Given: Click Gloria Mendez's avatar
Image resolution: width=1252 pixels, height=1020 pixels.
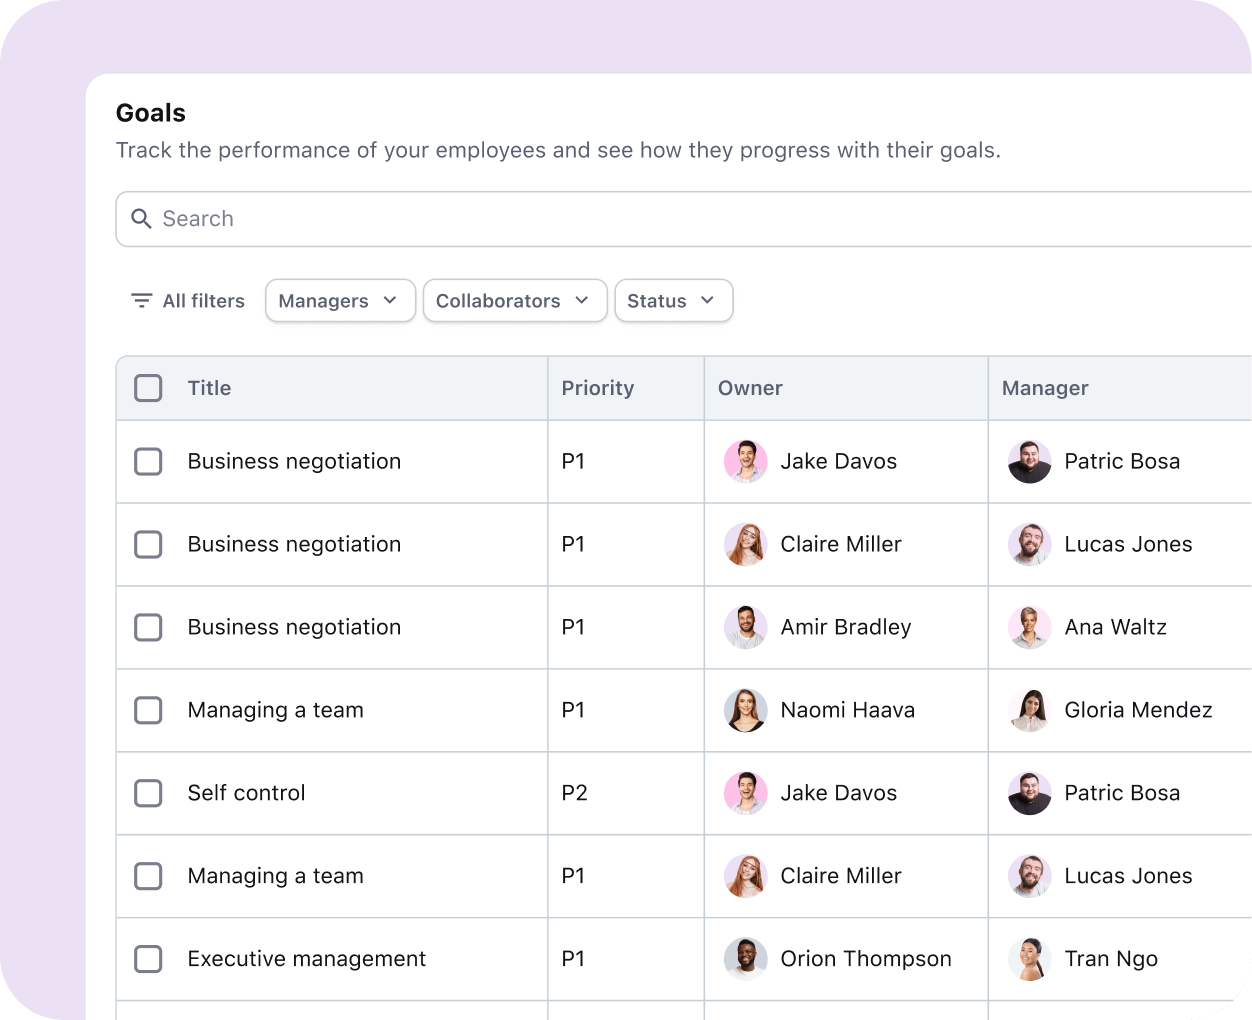Looking at the screenshot, I should 1030,711.
